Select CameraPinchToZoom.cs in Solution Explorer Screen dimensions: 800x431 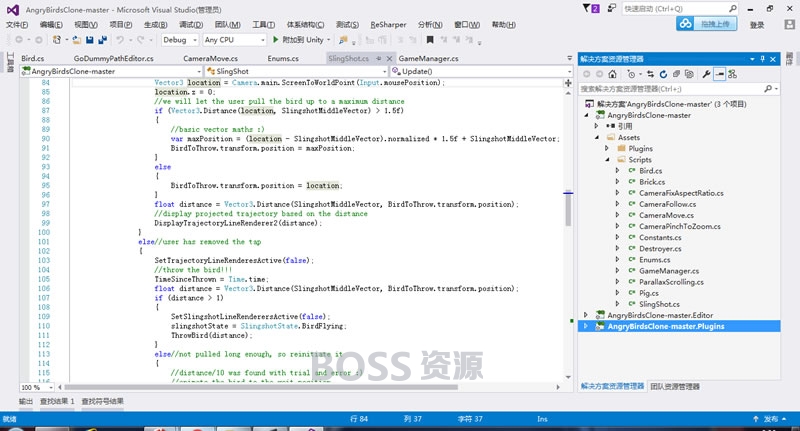680,226
